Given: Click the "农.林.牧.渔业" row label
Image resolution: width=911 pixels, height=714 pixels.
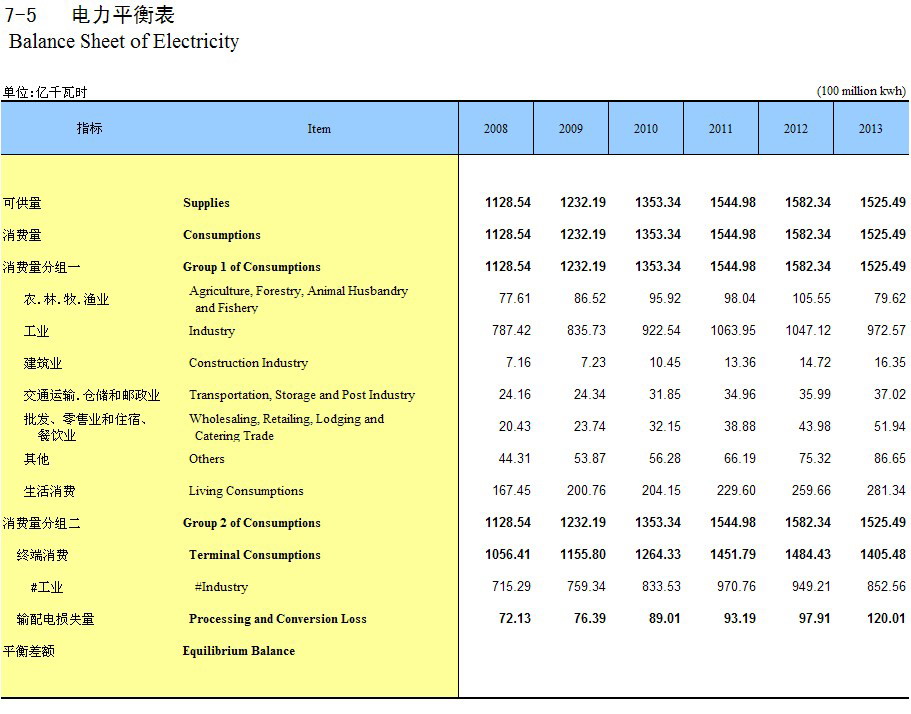Looking at the screenshot, I should [x=66, y=299].
